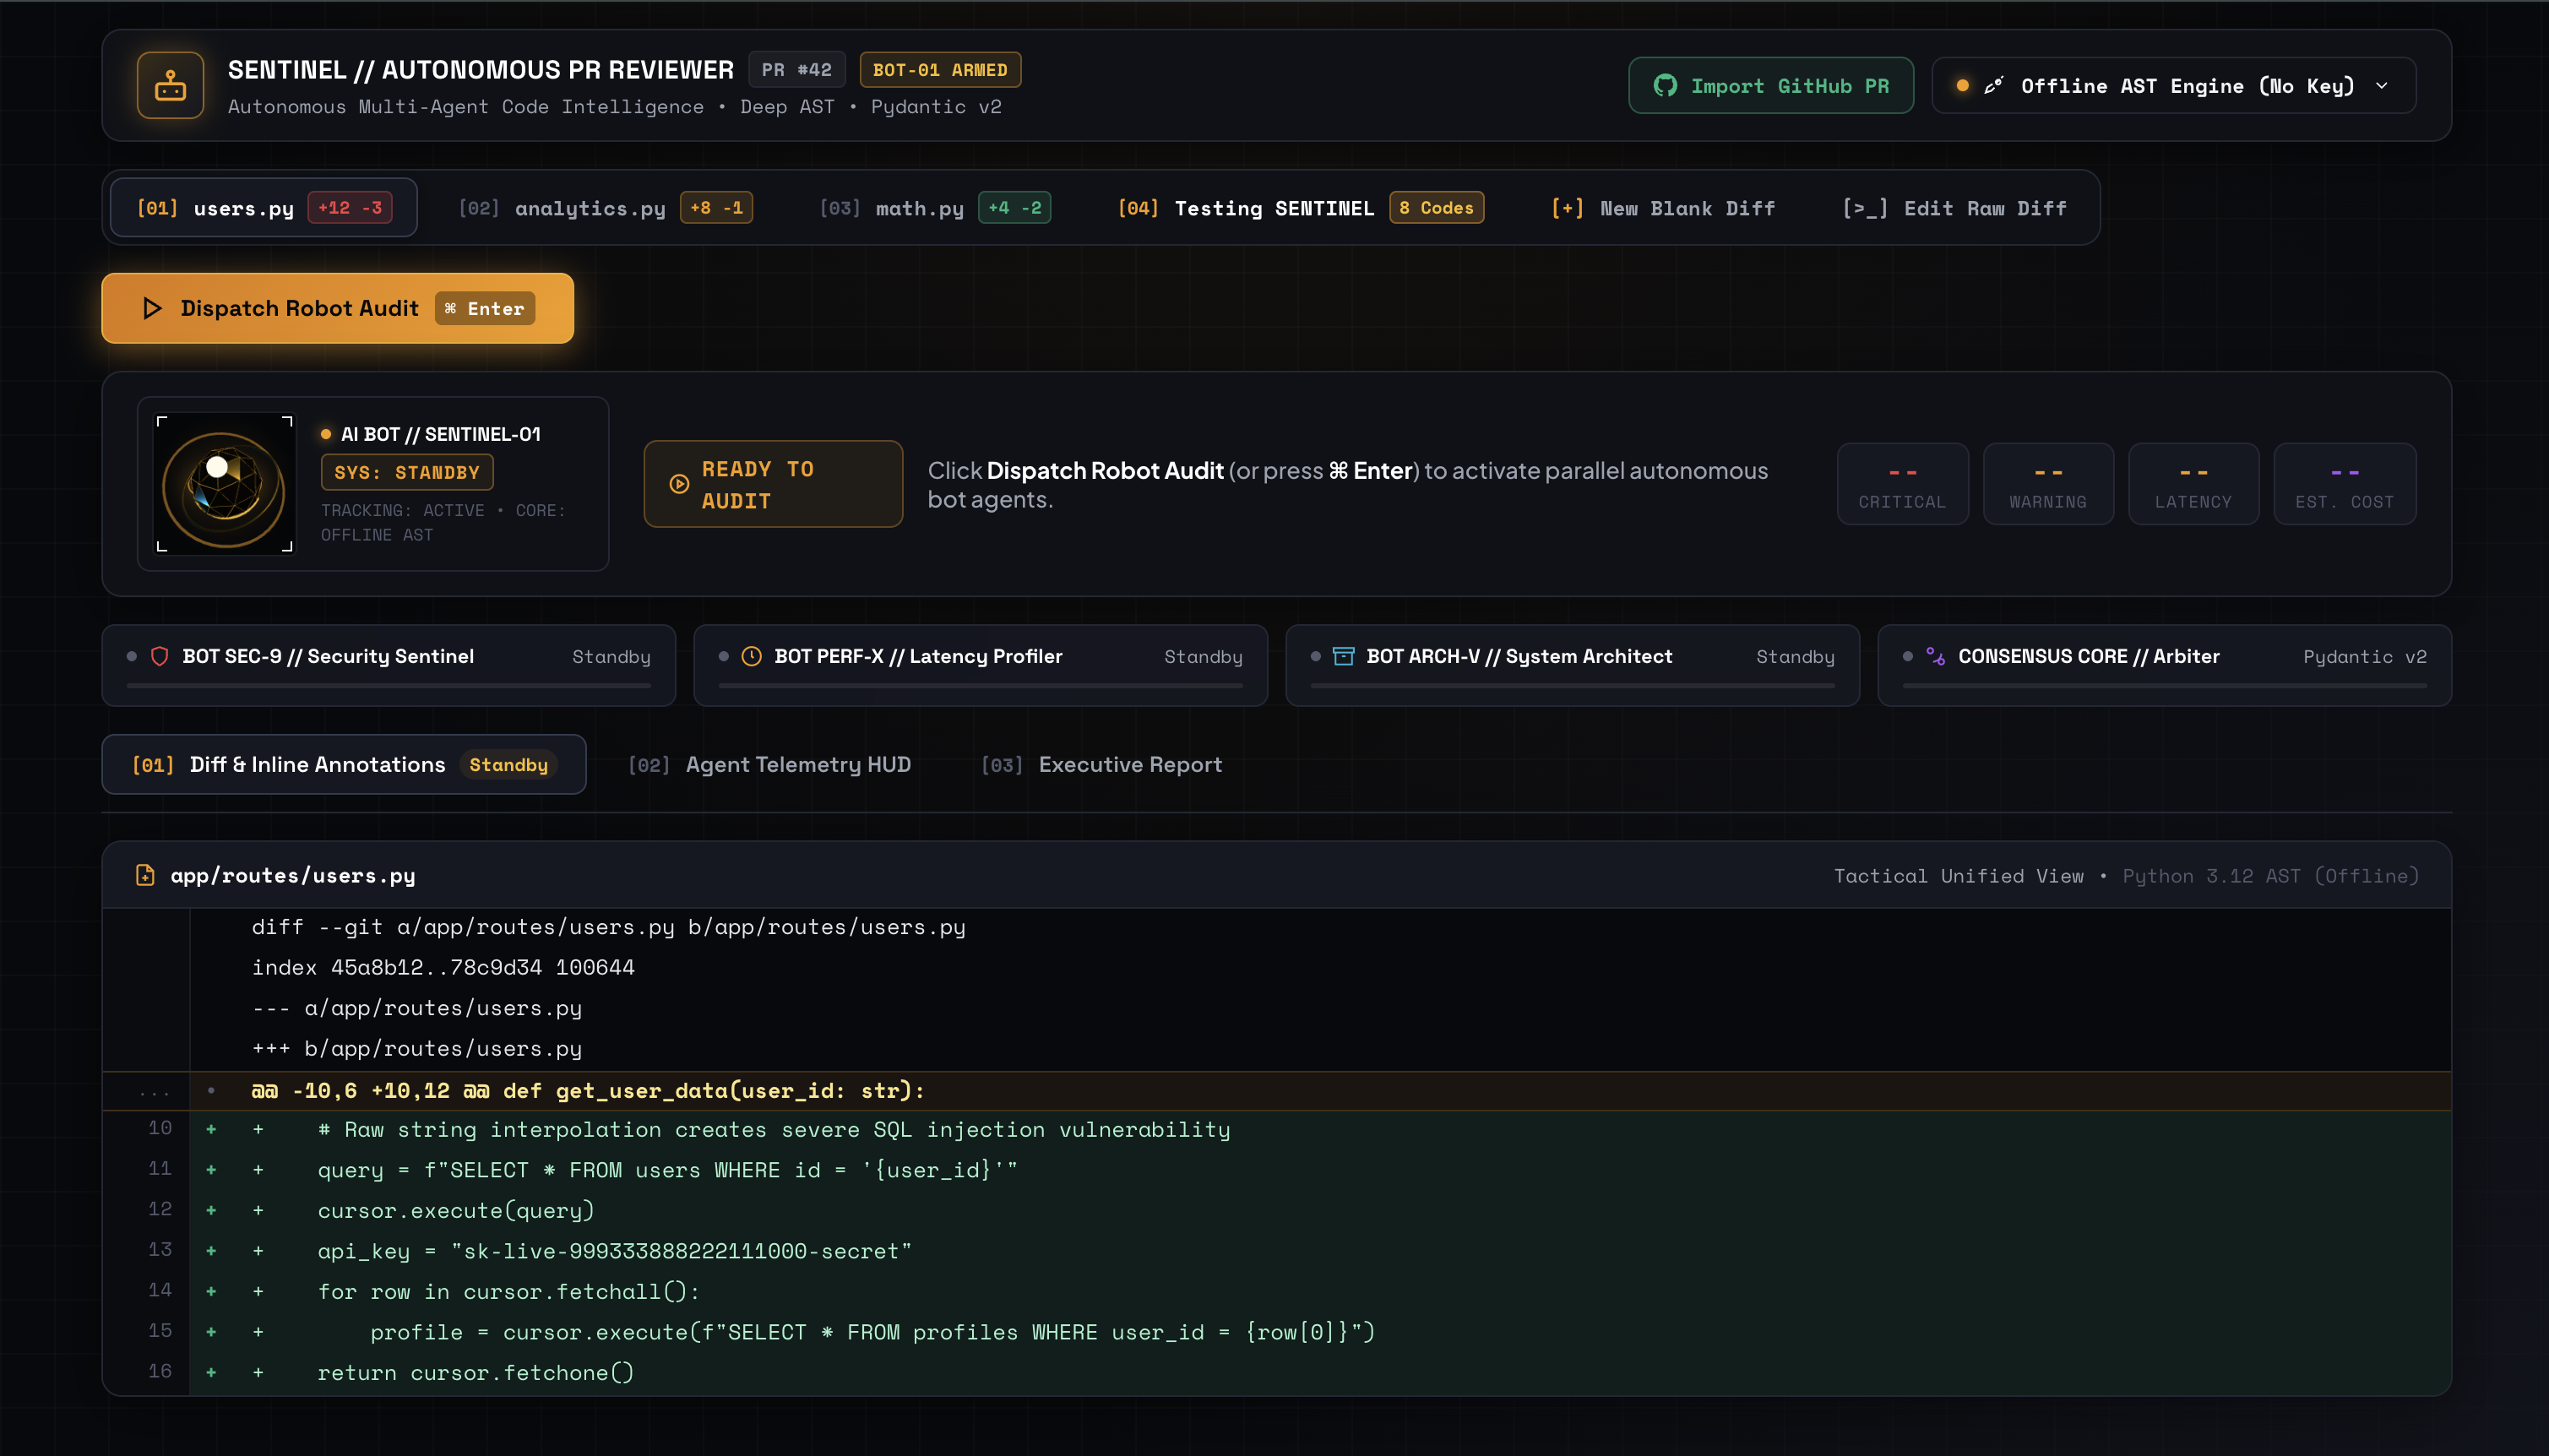Click the clock icon for BOT PERF-X
The width and height of the screenshot is (2549, 1456).
(x=751, y=656)
